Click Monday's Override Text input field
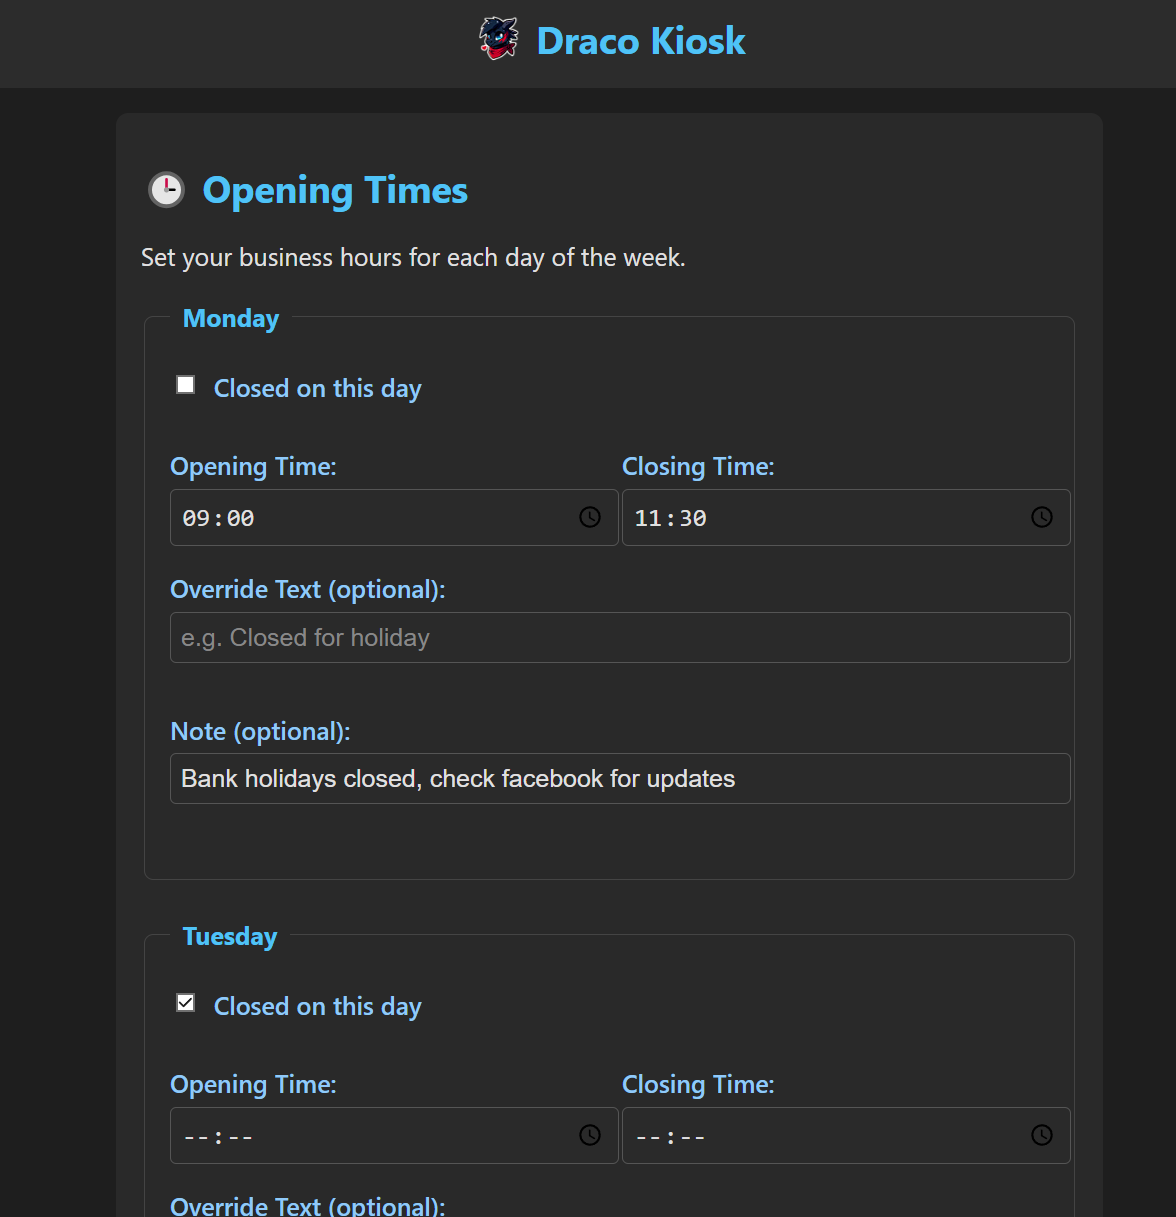The width and height of the screenshot is (1176, 1217). (620, 637)
